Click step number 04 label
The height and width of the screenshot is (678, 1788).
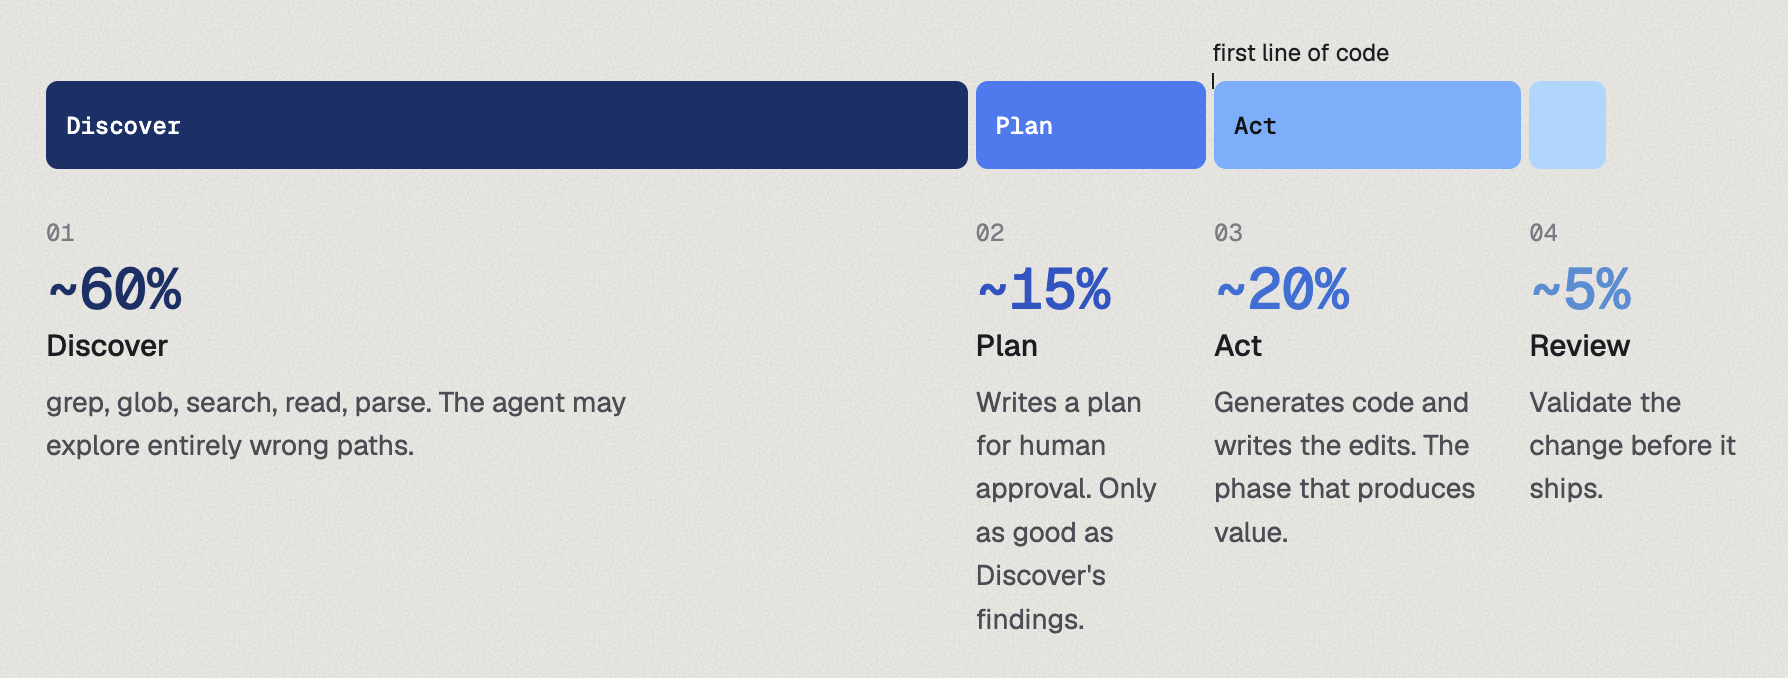(1543, 233)
